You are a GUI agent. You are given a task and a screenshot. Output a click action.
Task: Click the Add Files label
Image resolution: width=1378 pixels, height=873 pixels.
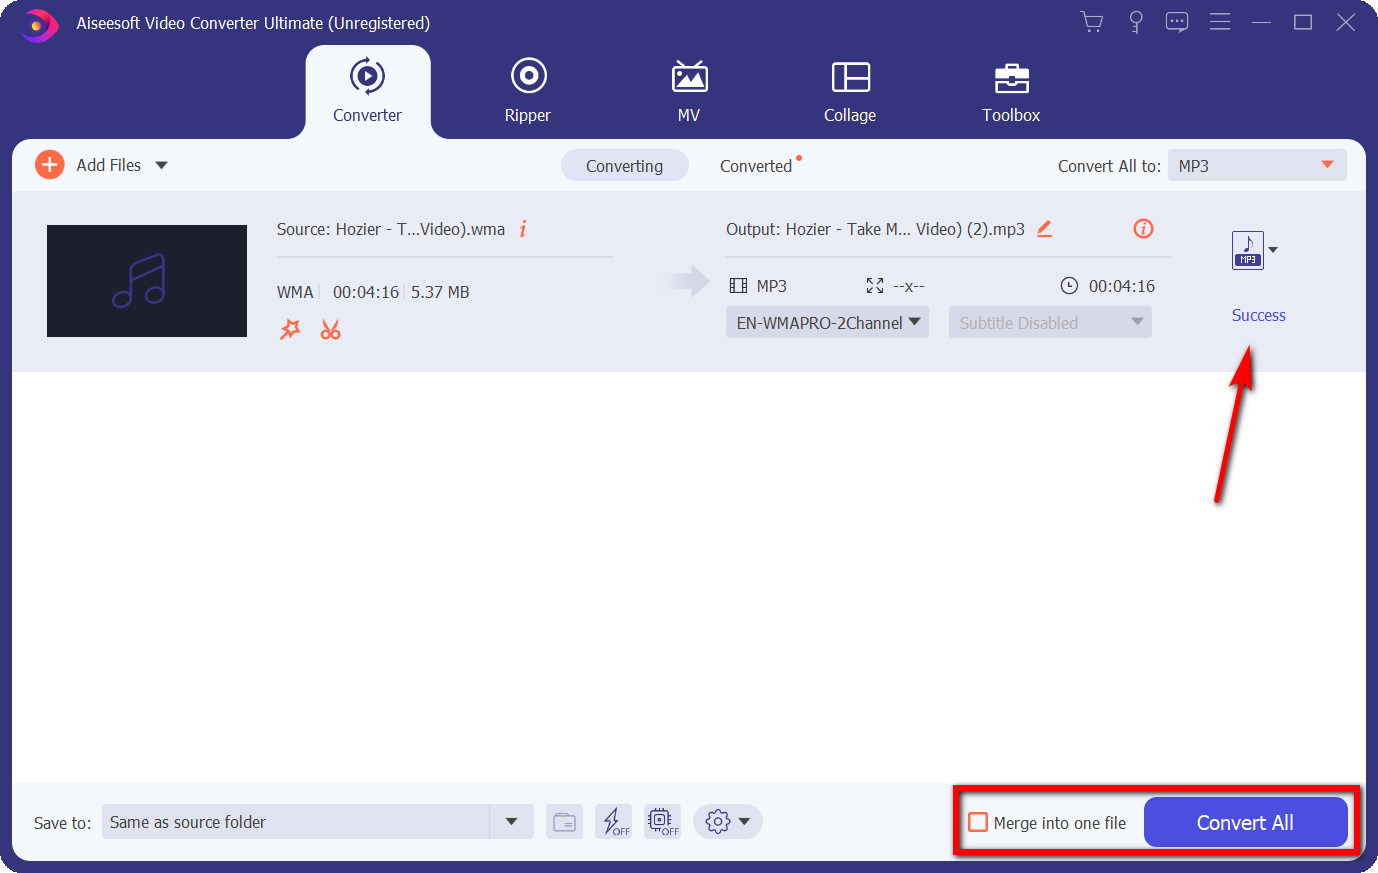[x=109, y=165]
